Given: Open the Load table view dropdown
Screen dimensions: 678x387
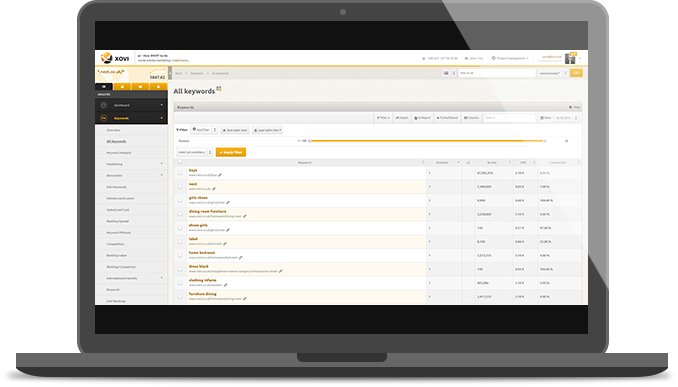Looking at the screenshot, I should [x=267, y=130].
